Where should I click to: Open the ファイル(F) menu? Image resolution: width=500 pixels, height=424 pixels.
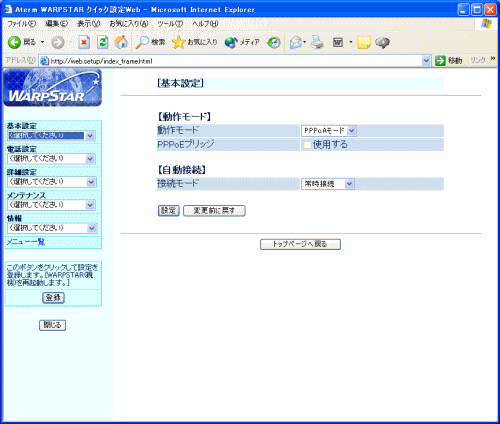click(x=21, y=24)
